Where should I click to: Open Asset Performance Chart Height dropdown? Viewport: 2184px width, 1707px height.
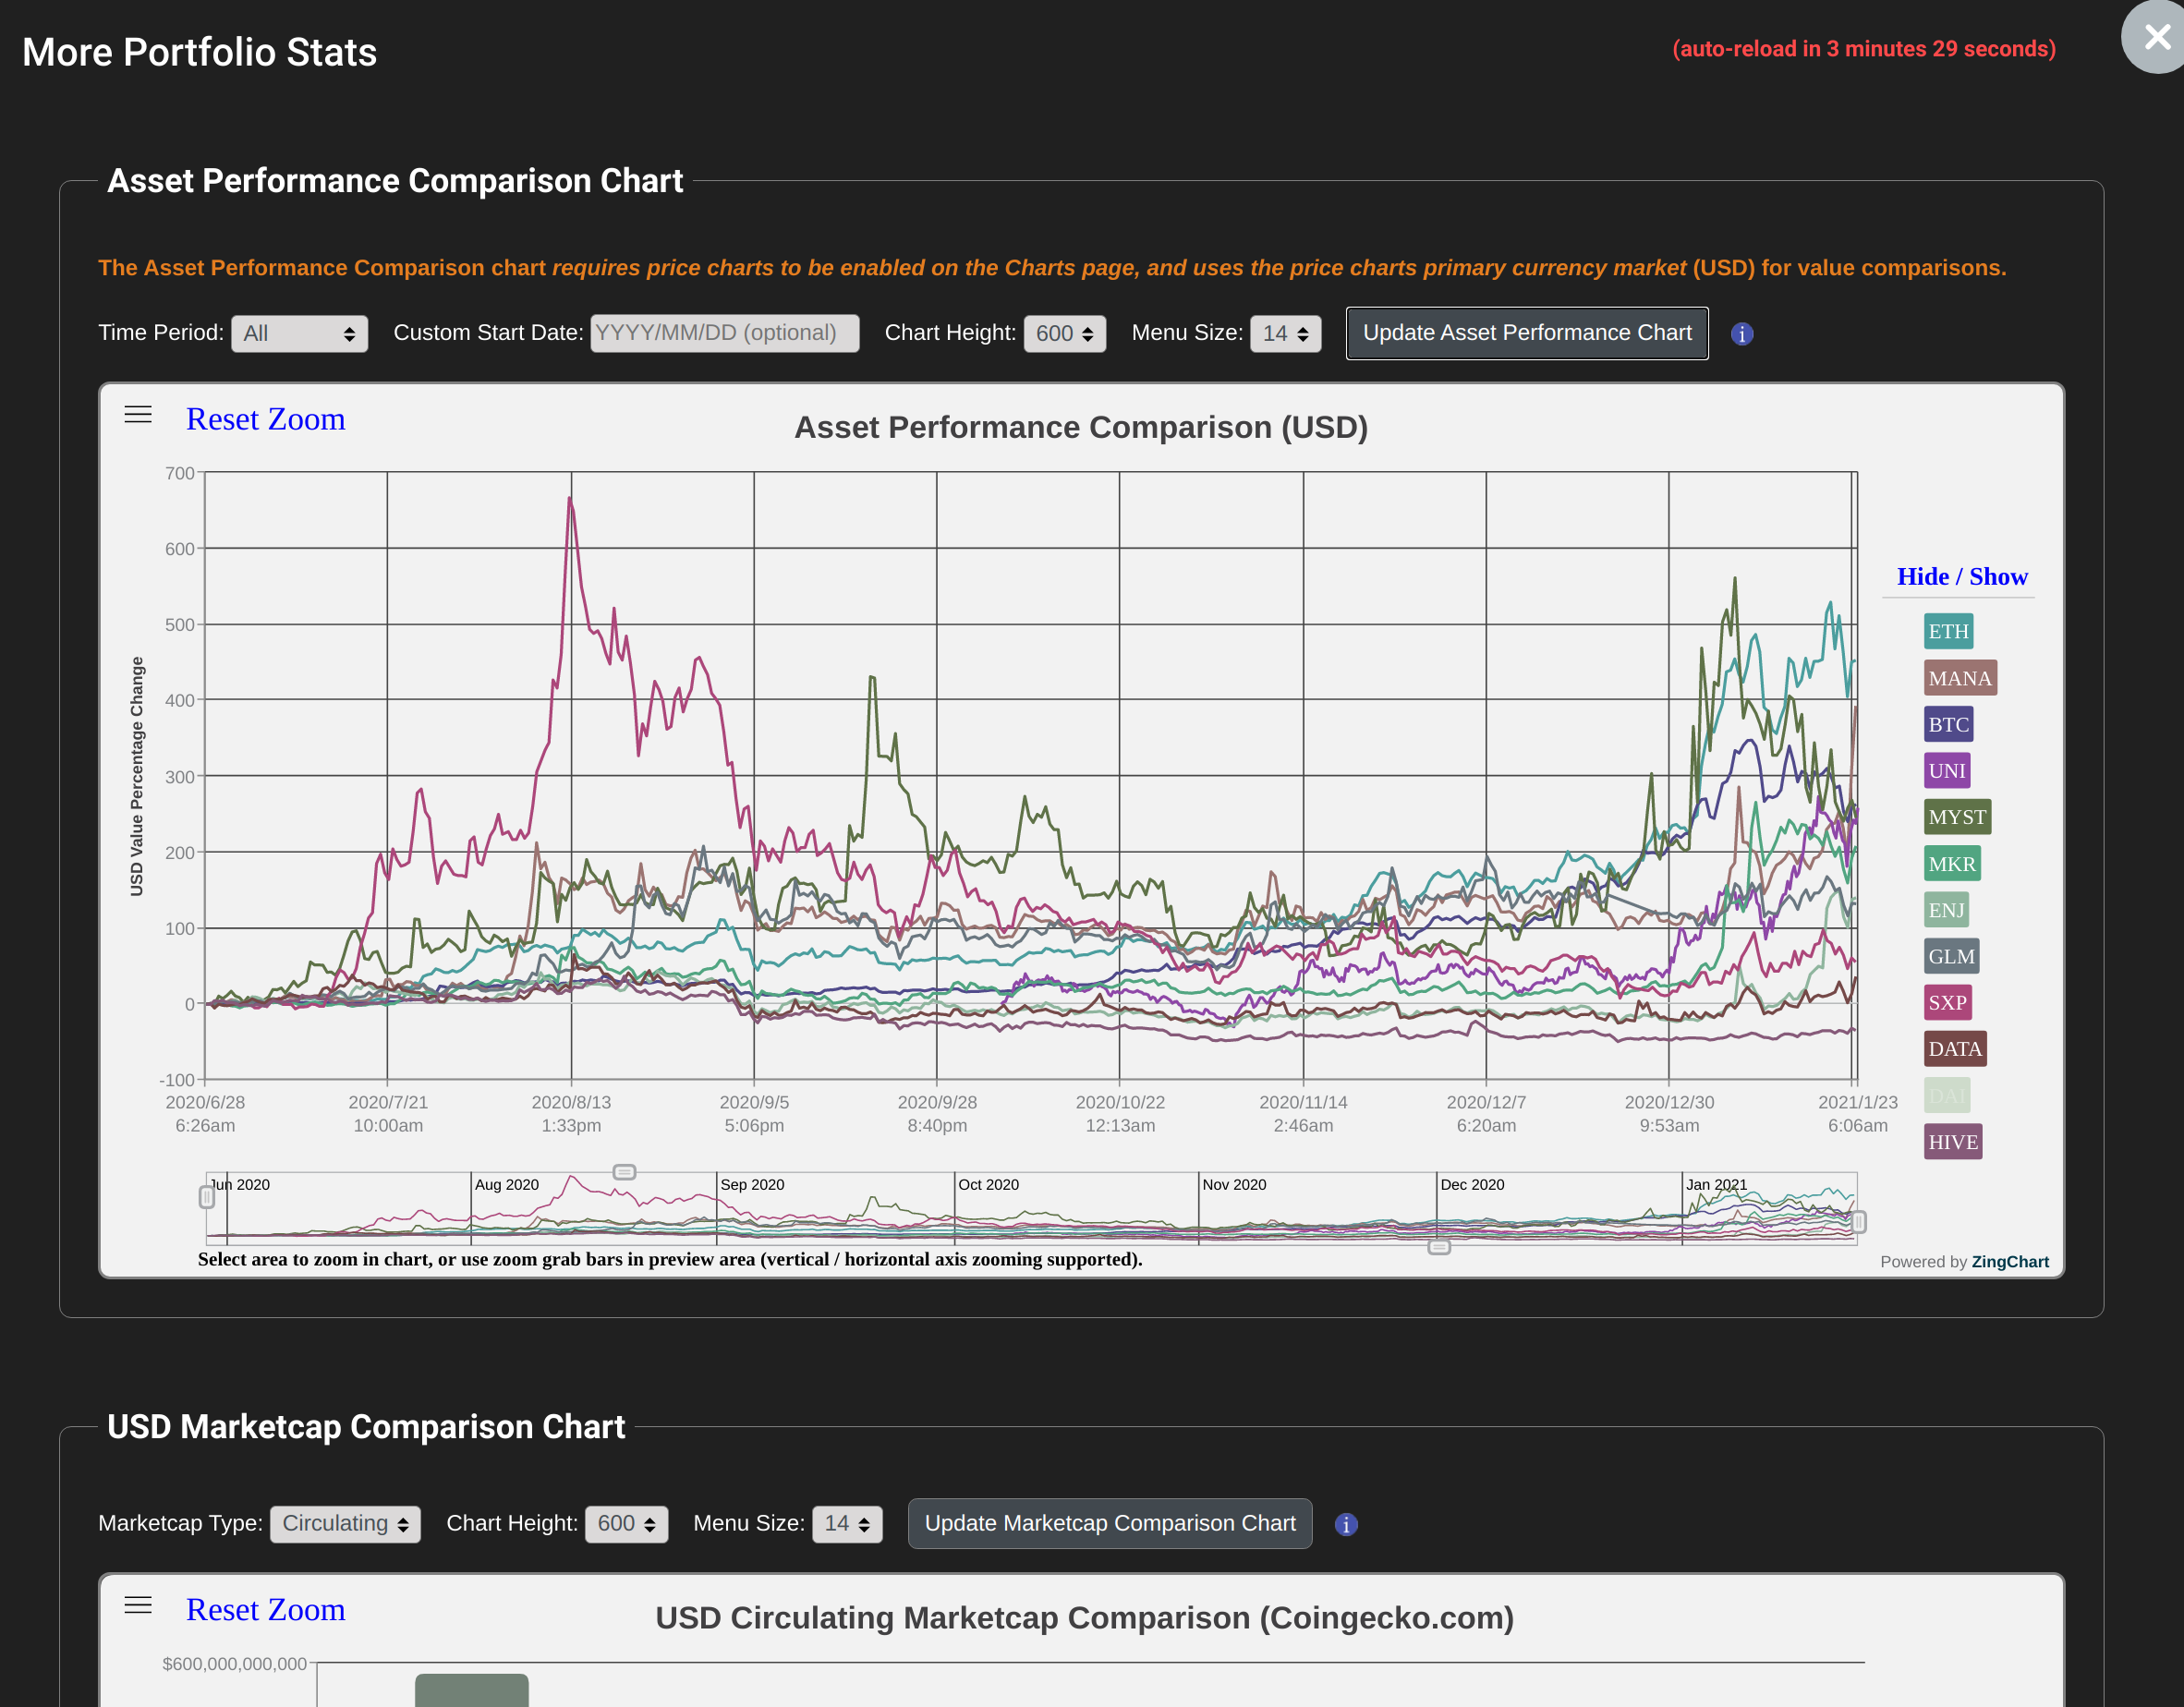[x=1064, y=334]
